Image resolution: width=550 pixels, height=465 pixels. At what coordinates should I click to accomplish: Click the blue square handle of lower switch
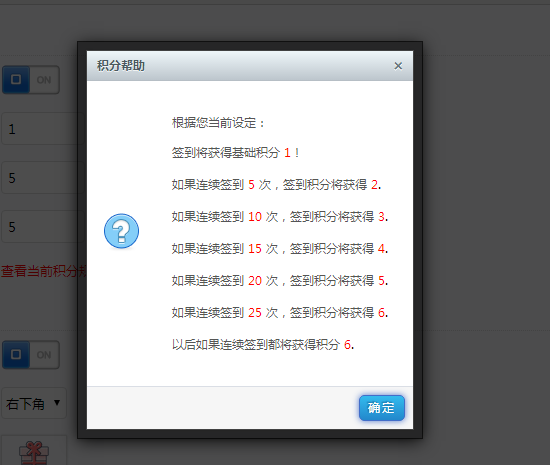coord(16,355)
